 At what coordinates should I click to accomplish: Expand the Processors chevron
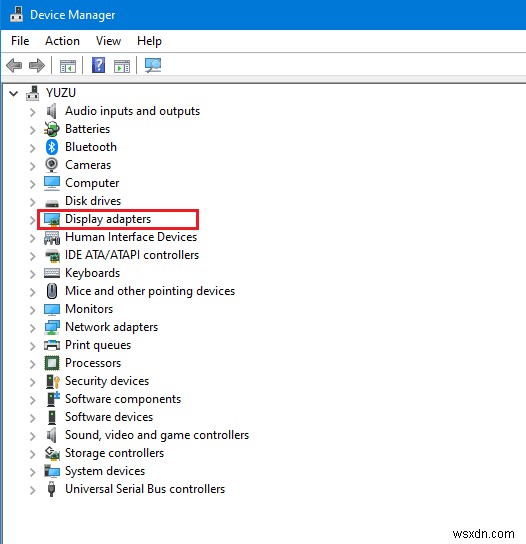(x=33, y=364)
